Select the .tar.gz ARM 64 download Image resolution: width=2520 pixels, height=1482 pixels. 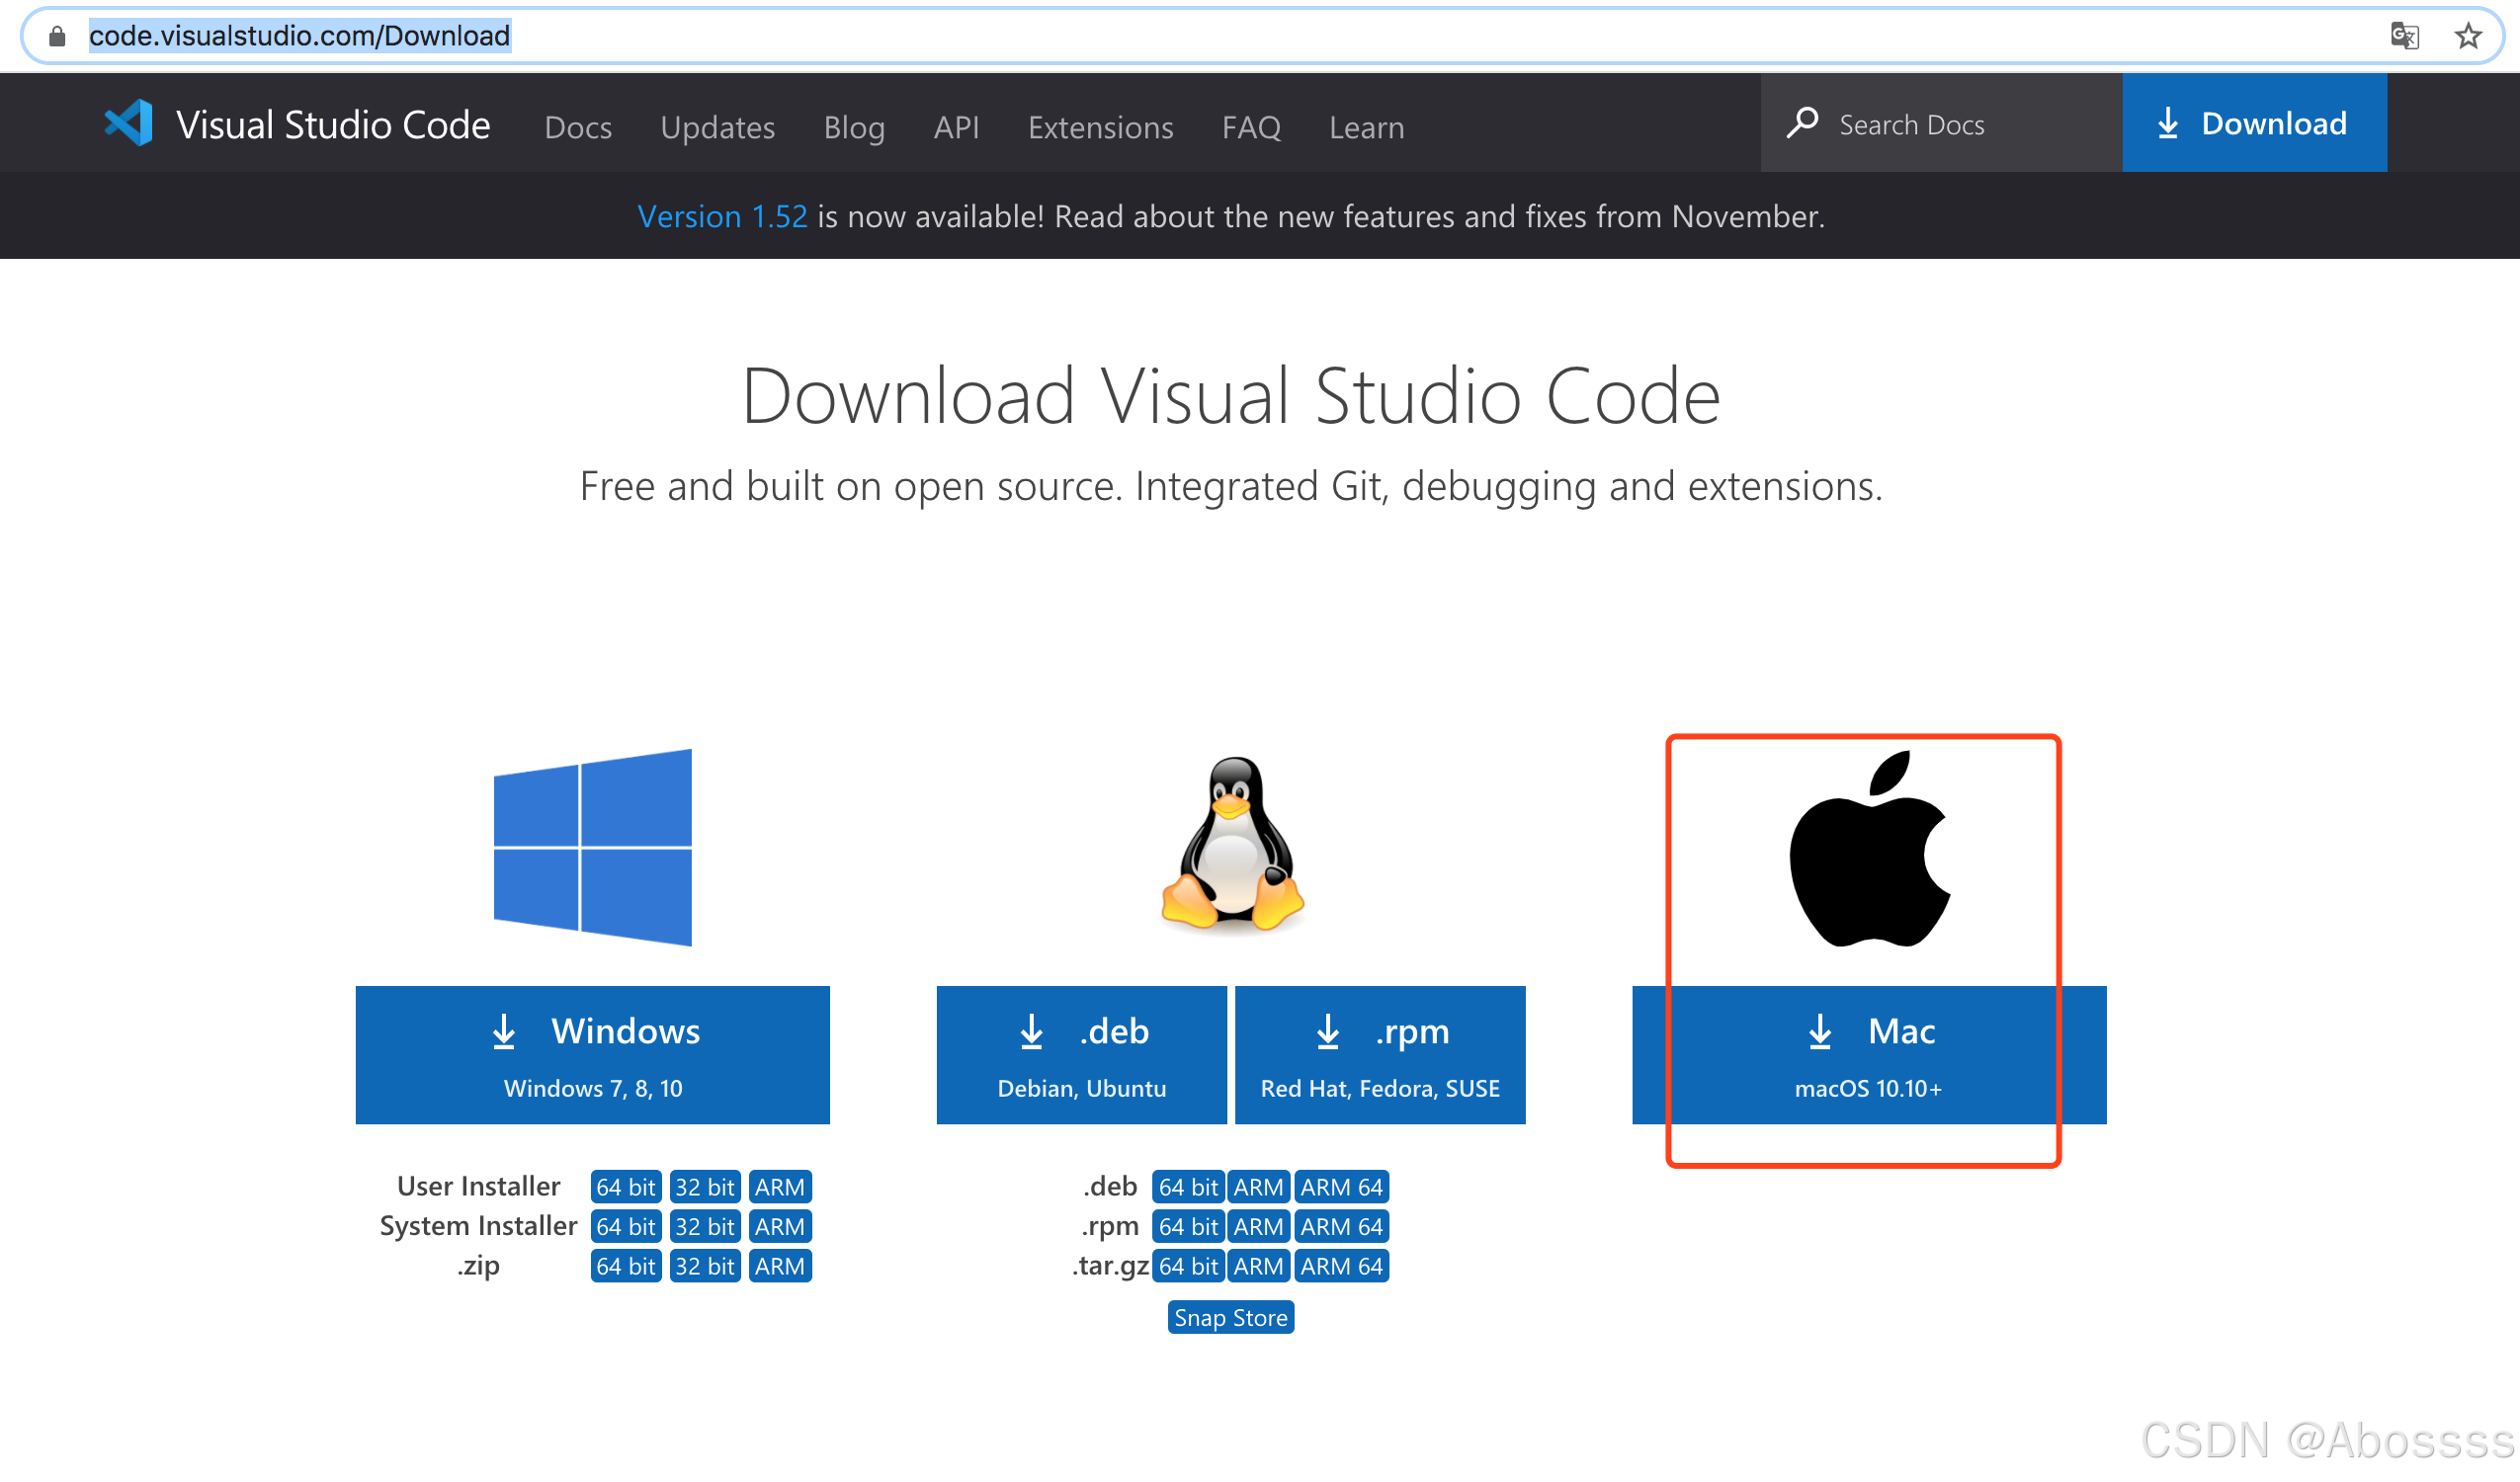point(1341,1266)
